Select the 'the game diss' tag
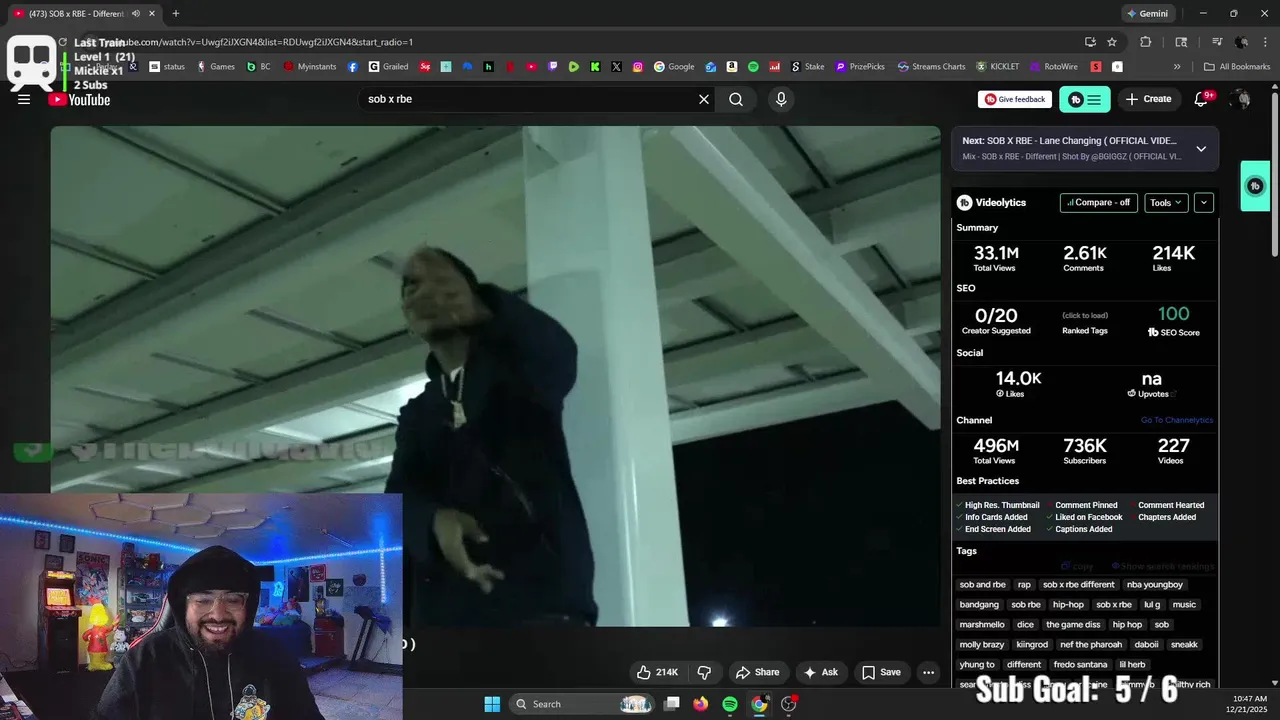The image size is (1280, 720). pos(1073,625)
